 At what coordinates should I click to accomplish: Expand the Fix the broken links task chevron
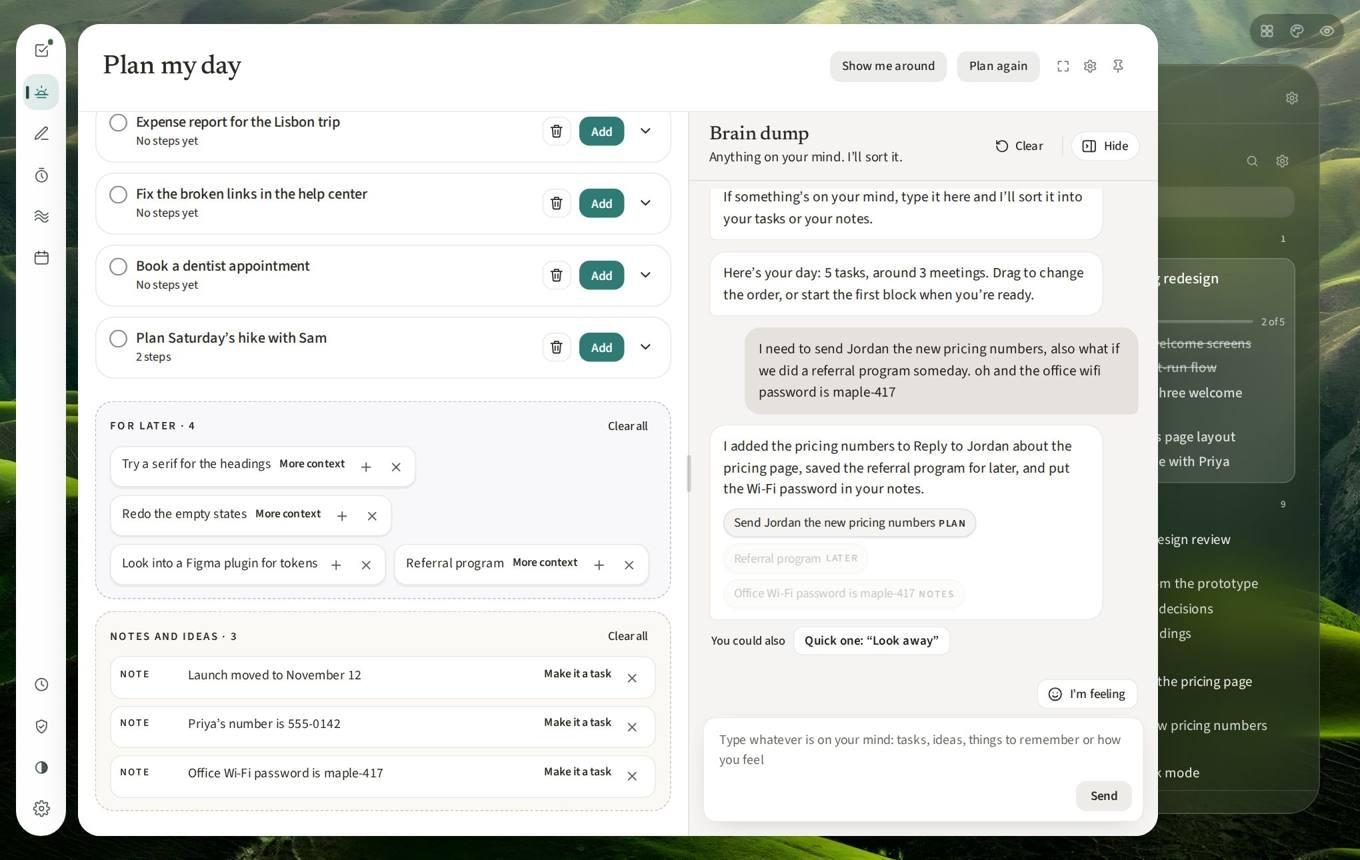645,203
